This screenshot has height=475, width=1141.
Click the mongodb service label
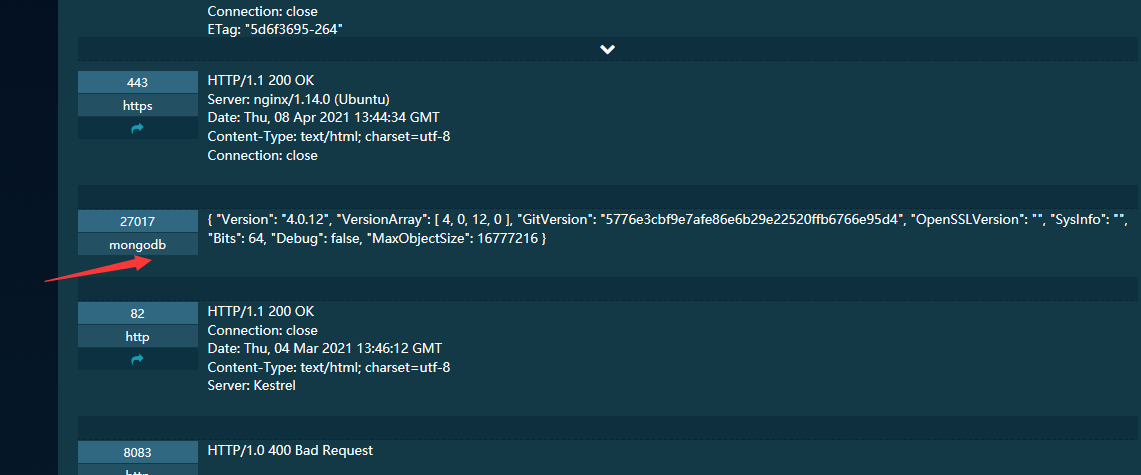pos(138,244)
